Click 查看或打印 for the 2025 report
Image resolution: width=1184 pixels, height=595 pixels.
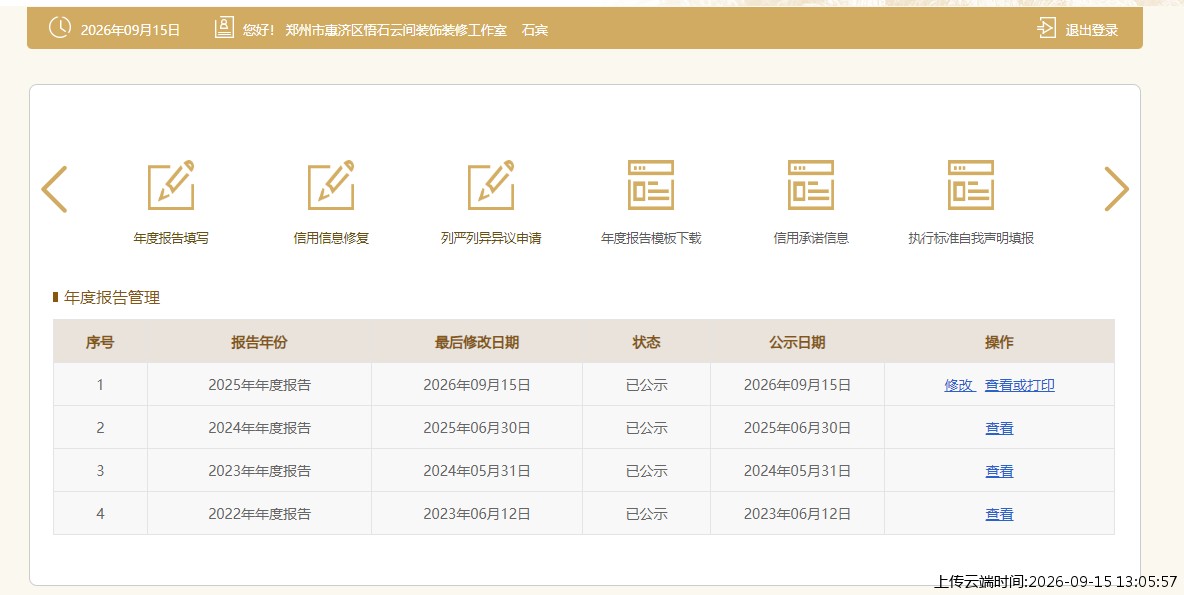1019,385
